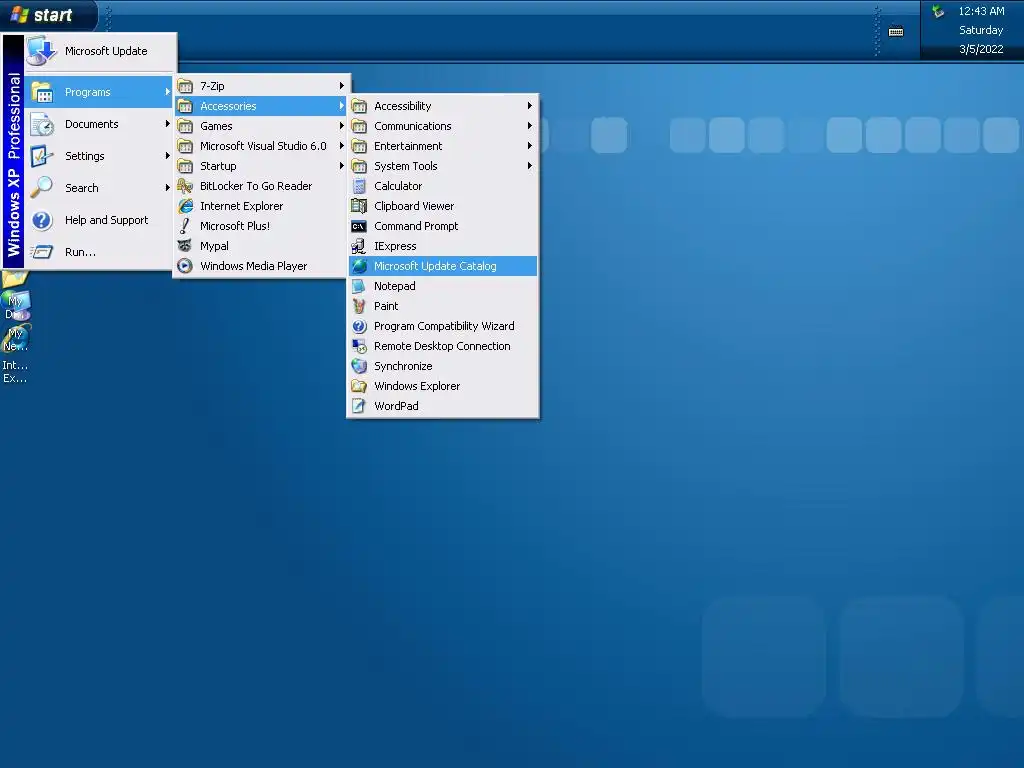Select the Games menu entry
1024x768 pixels.
(261, 126)
